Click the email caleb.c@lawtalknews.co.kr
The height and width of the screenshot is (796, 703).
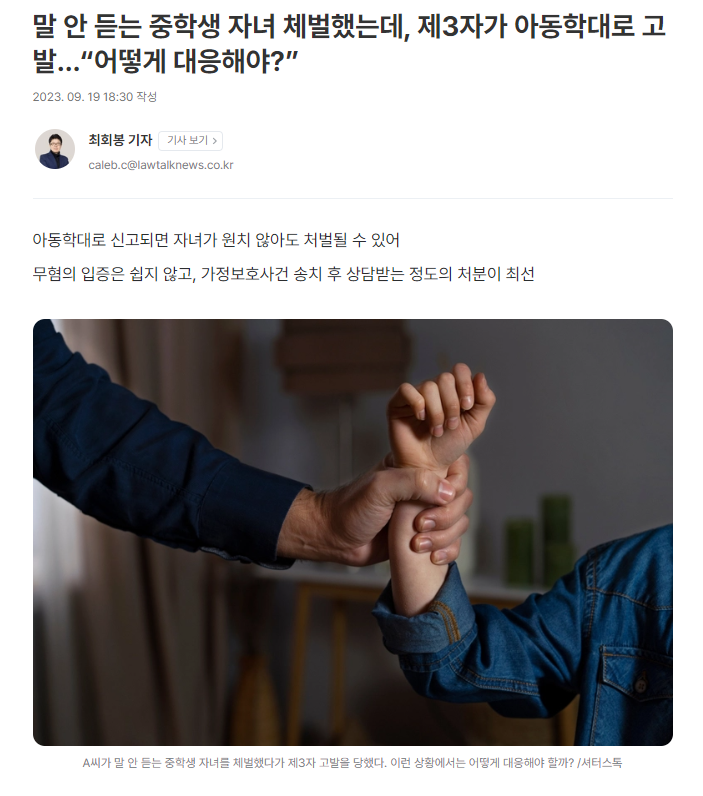pyautogui.click(x=161, y=165)
